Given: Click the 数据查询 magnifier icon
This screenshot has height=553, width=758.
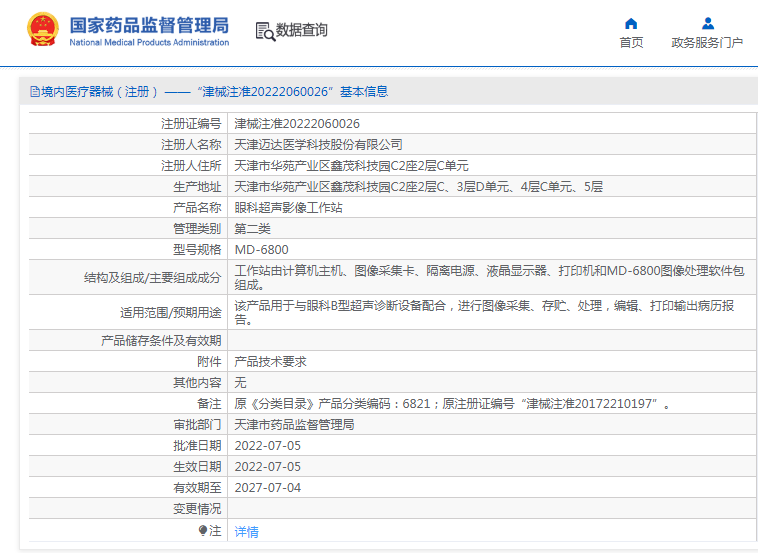Looking at the screenshot, I should point(265,31).
